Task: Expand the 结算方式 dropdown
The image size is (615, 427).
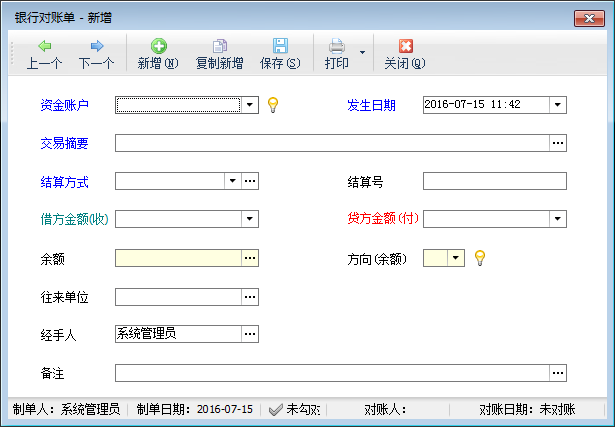Action: click(x=232, y=181)
